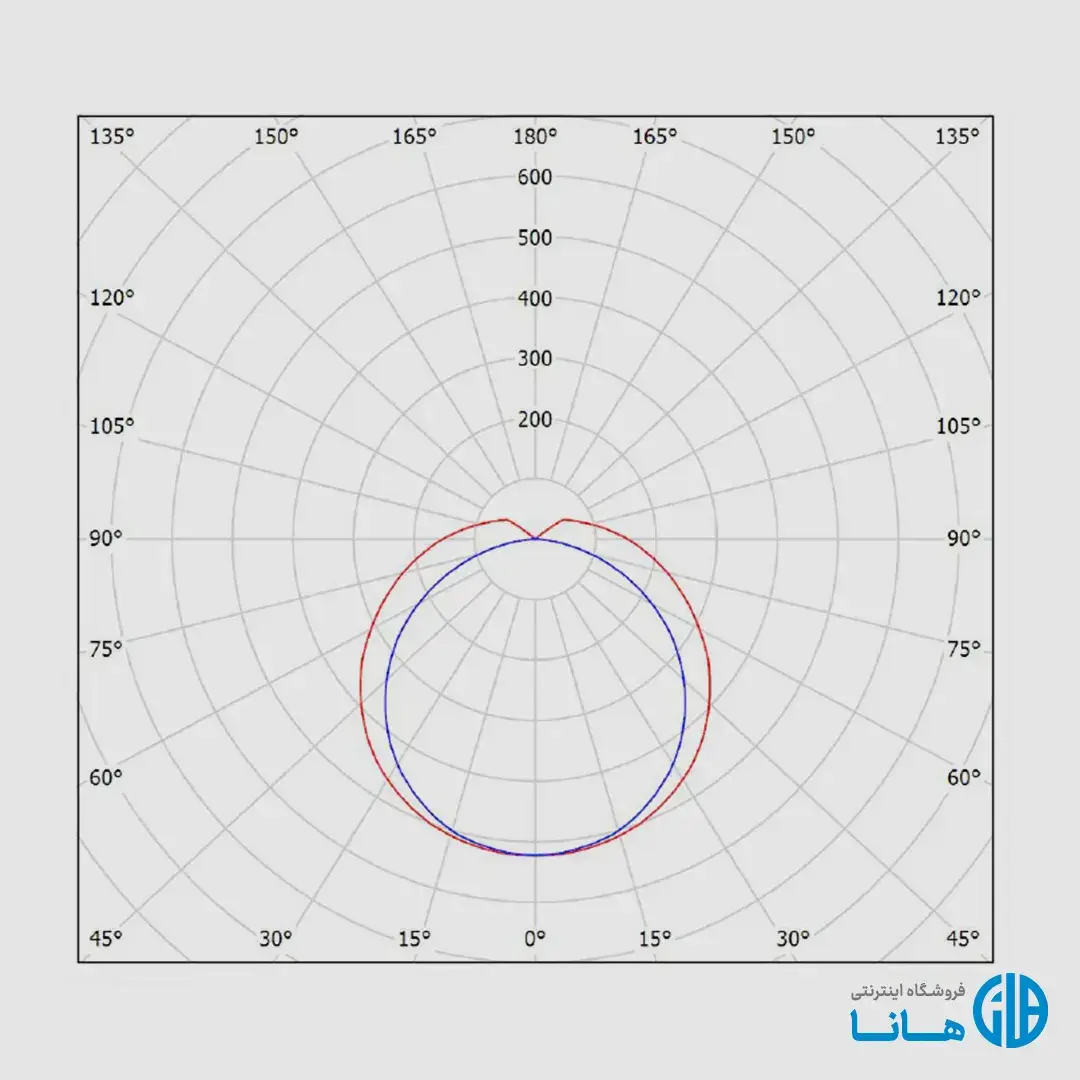Select the 400 radial scale value

tap(534, 298)
